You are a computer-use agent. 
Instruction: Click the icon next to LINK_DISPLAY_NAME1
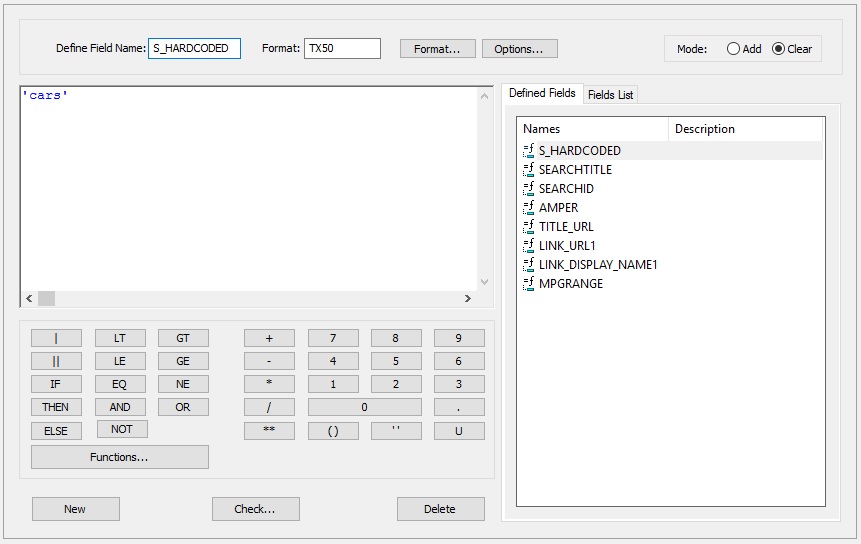point(529,265)
